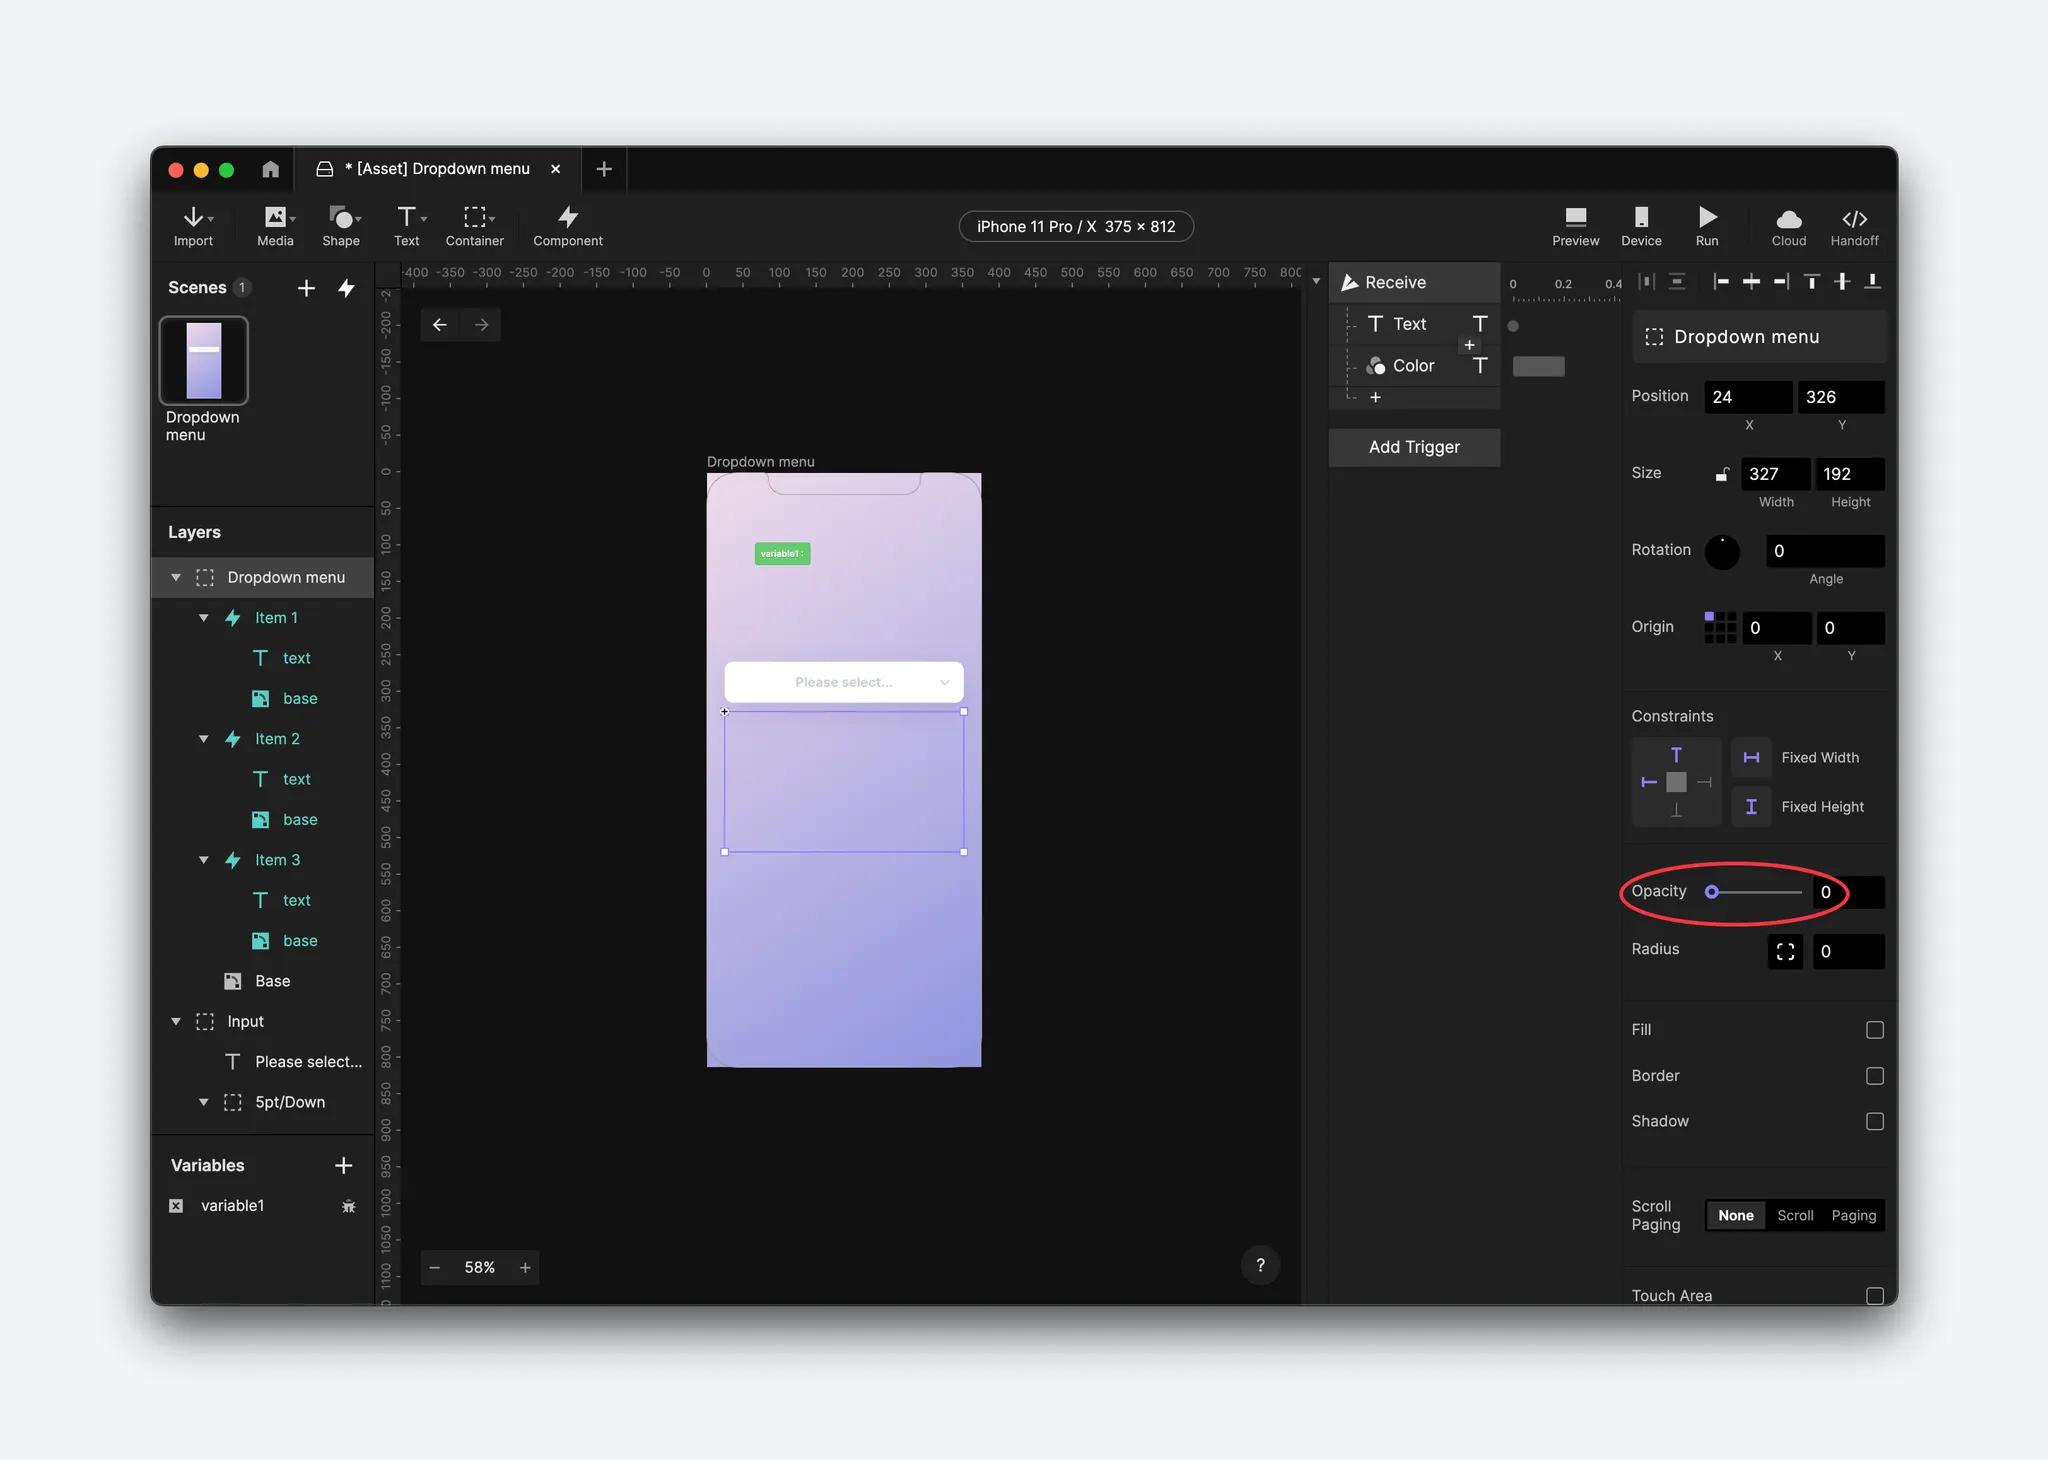Screen dimensions: 2048x1460
Task: Select the Dropdown menu scene thumbnail
Action: coord(204,361)
